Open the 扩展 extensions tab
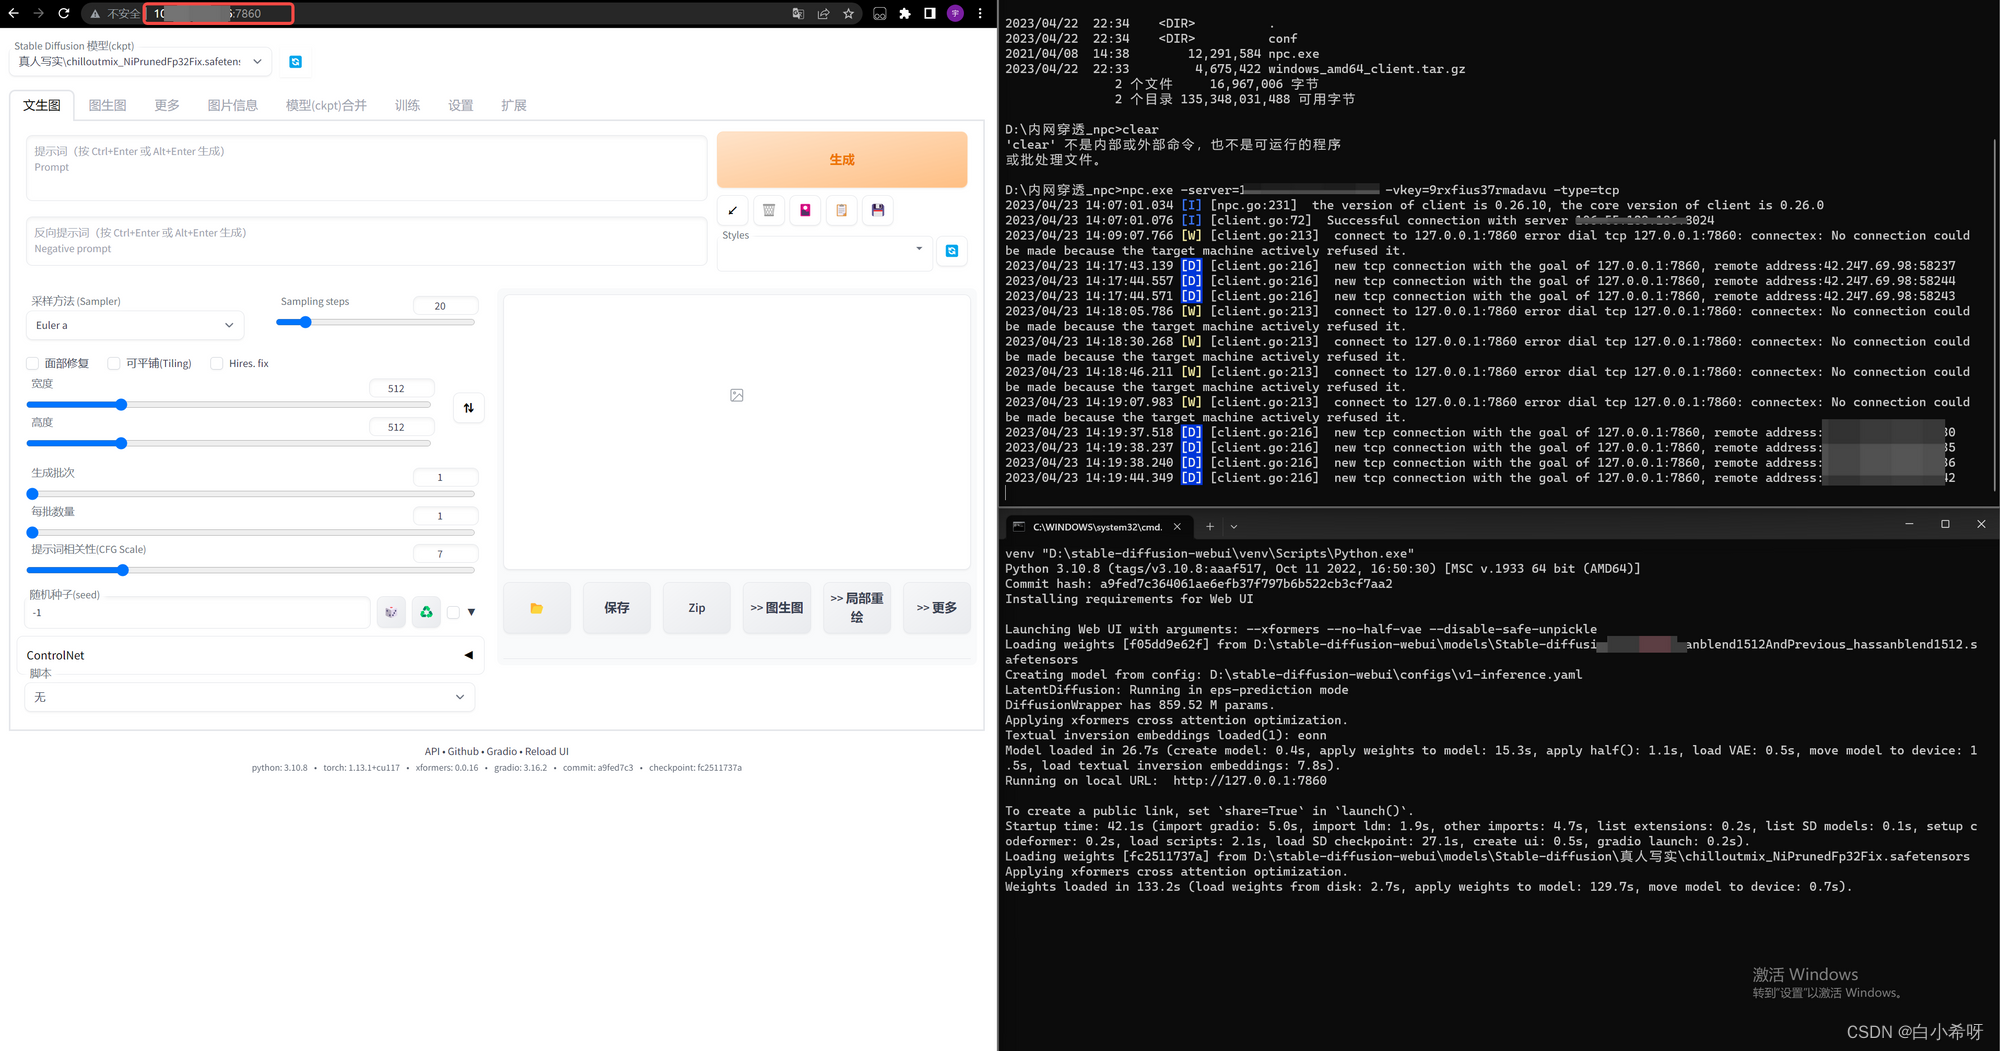 (x=513, y=105)
